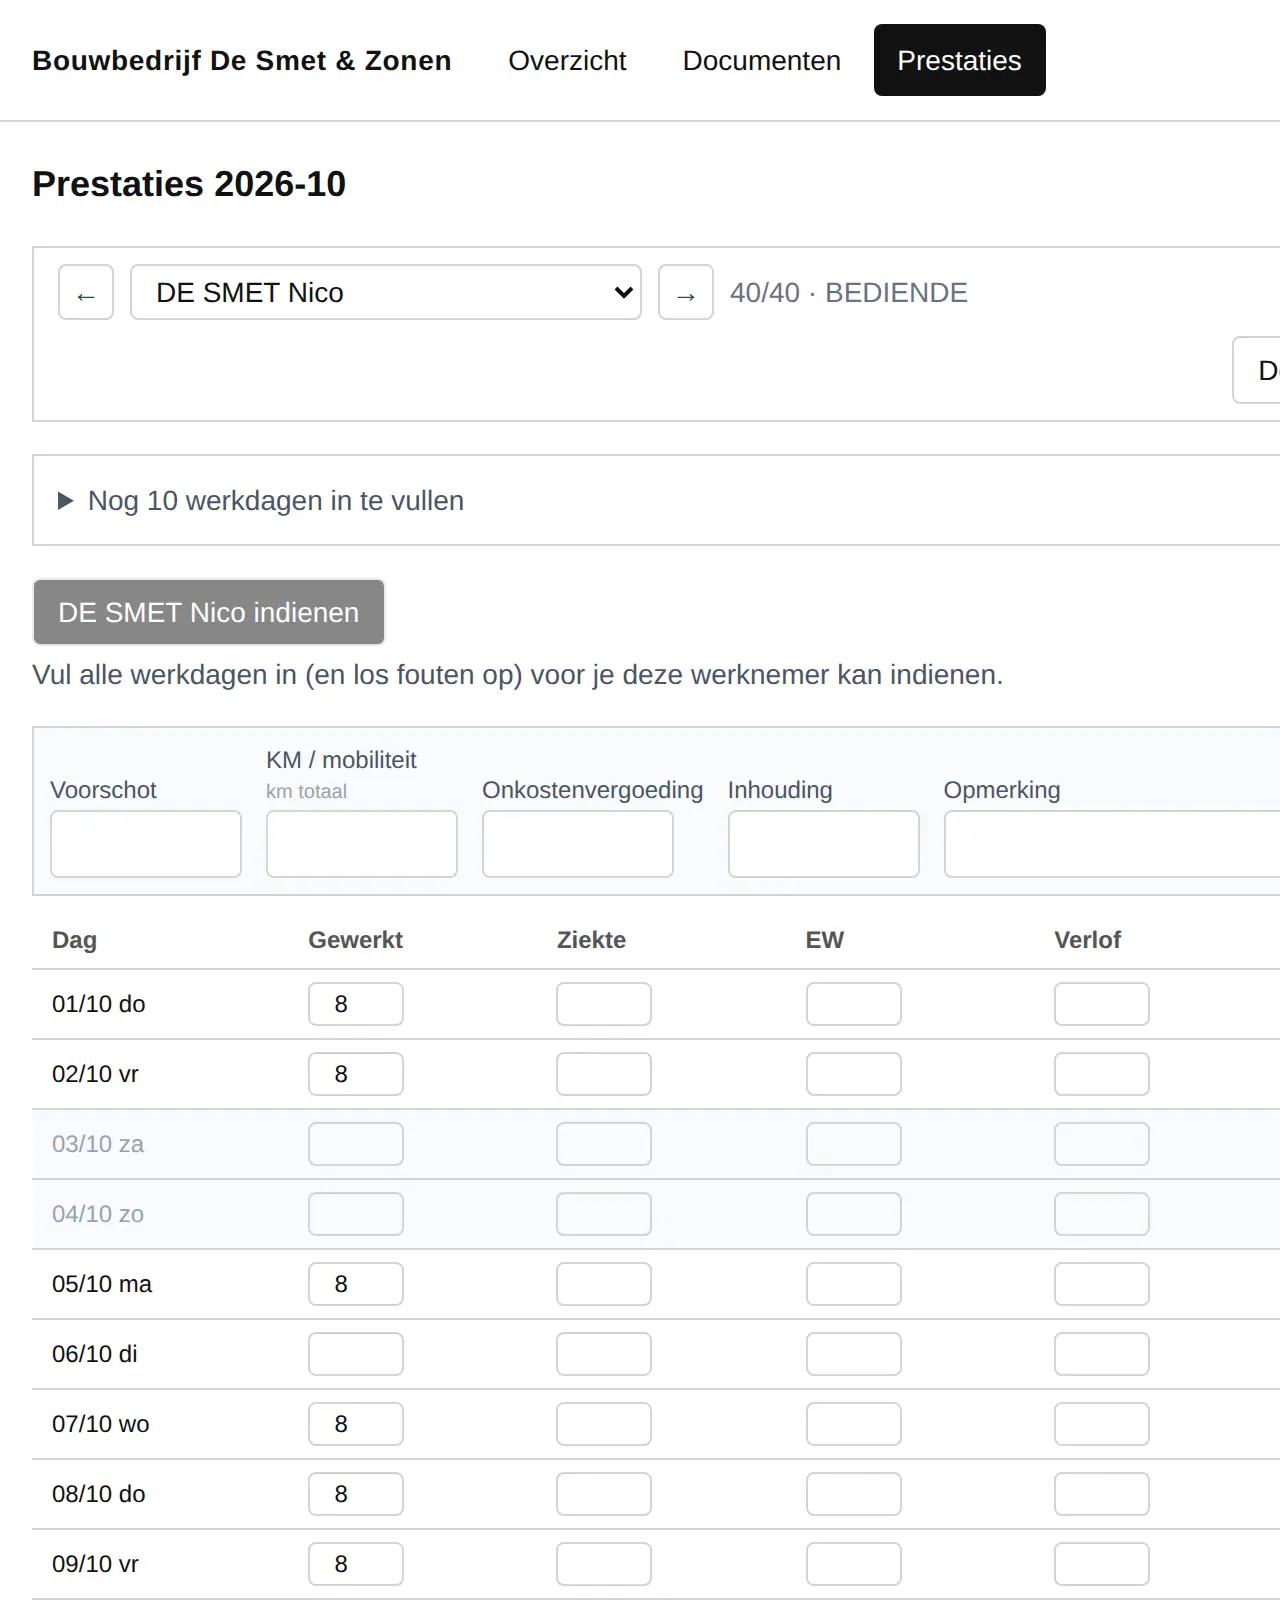Click the '40/40 · BEDIENDE' status text
1280x1600 pixels.
tap(849, 292)
